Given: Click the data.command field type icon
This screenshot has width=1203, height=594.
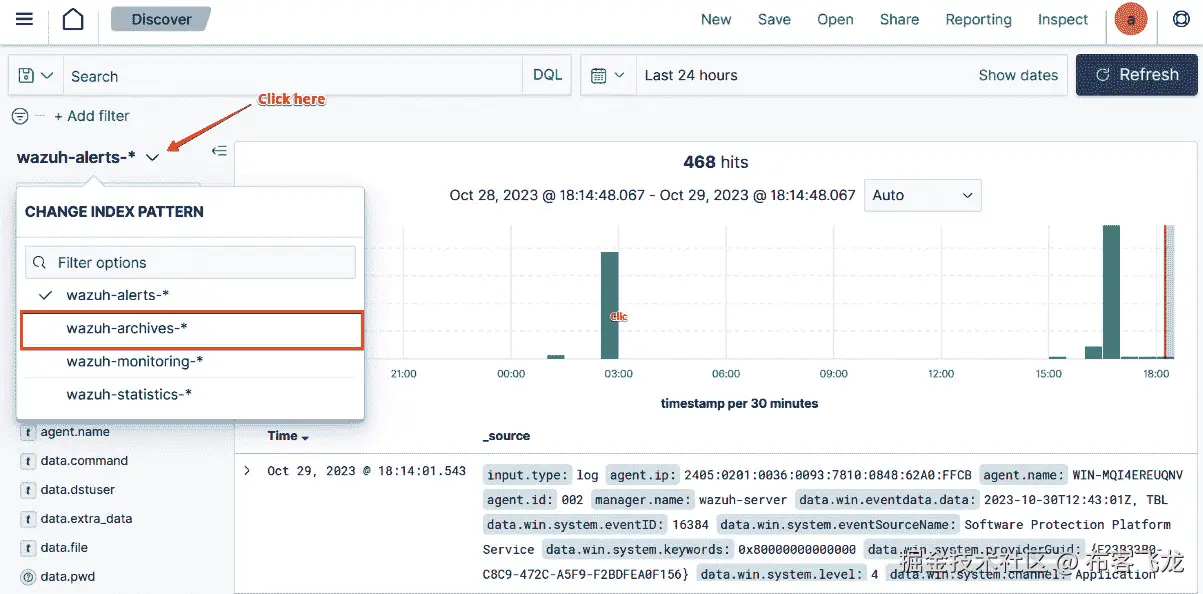Looking at the screenshot, I should coord(28,461).
